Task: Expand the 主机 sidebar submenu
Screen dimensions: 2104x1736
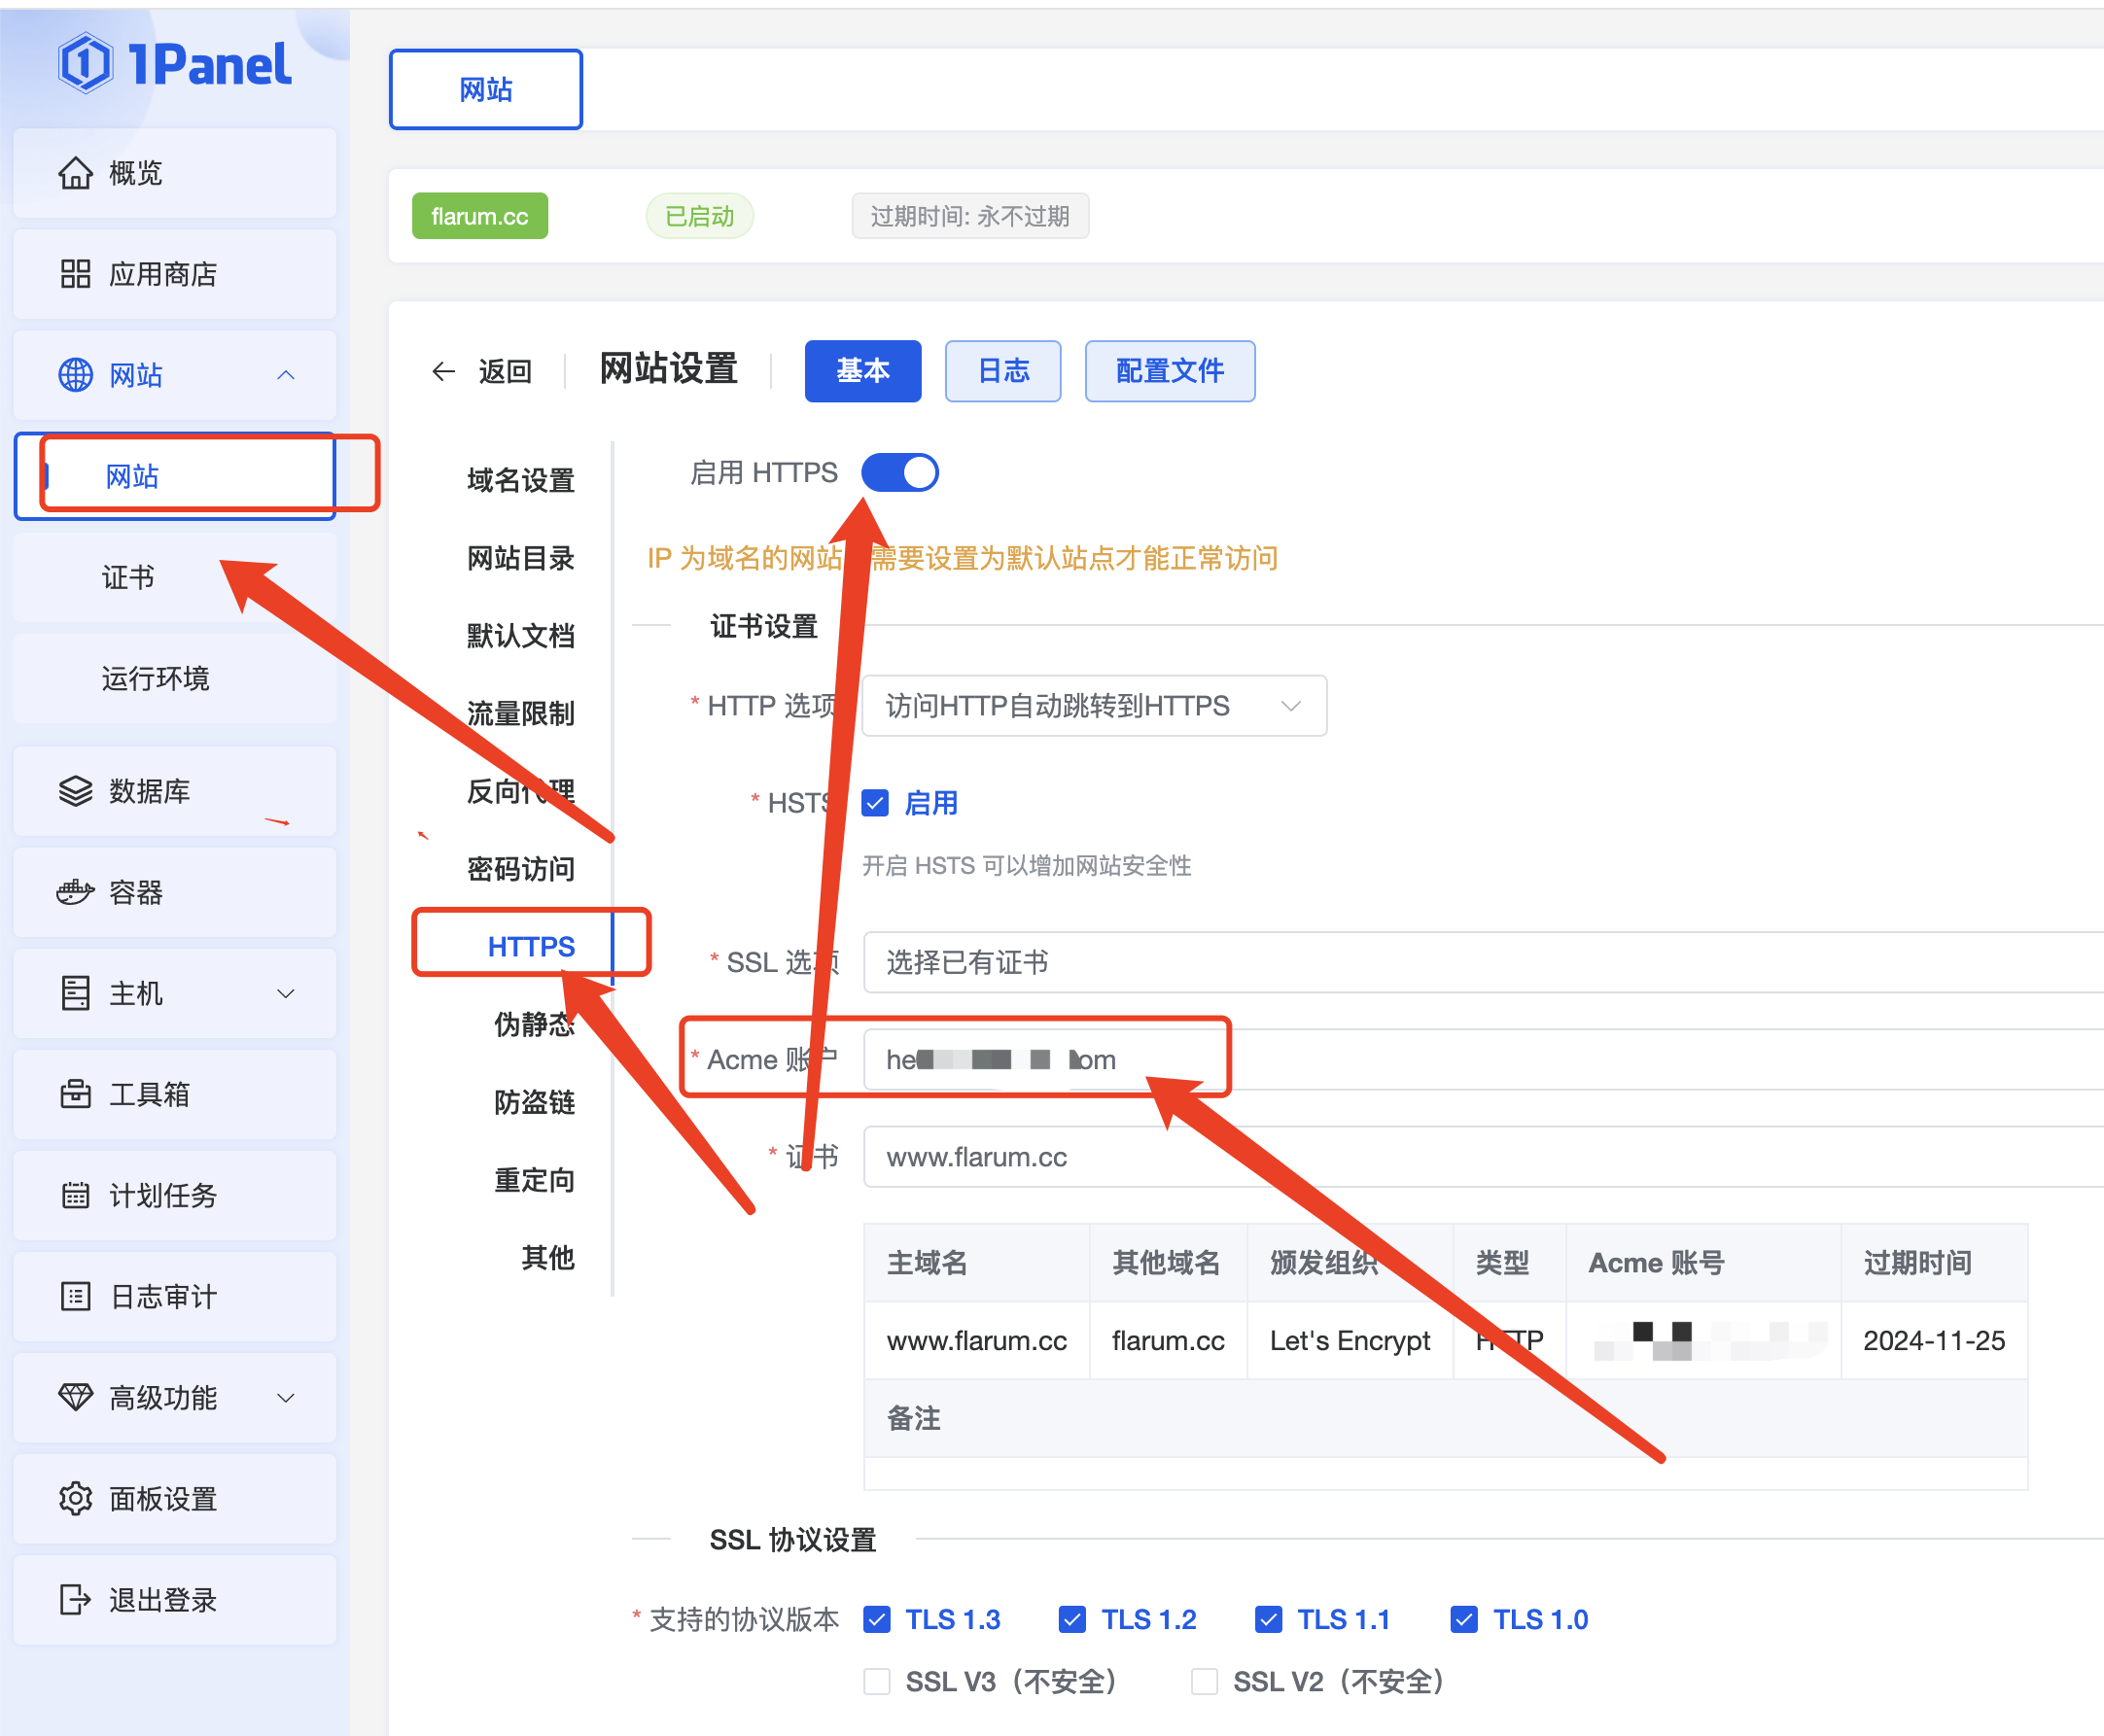Action: 285,993
